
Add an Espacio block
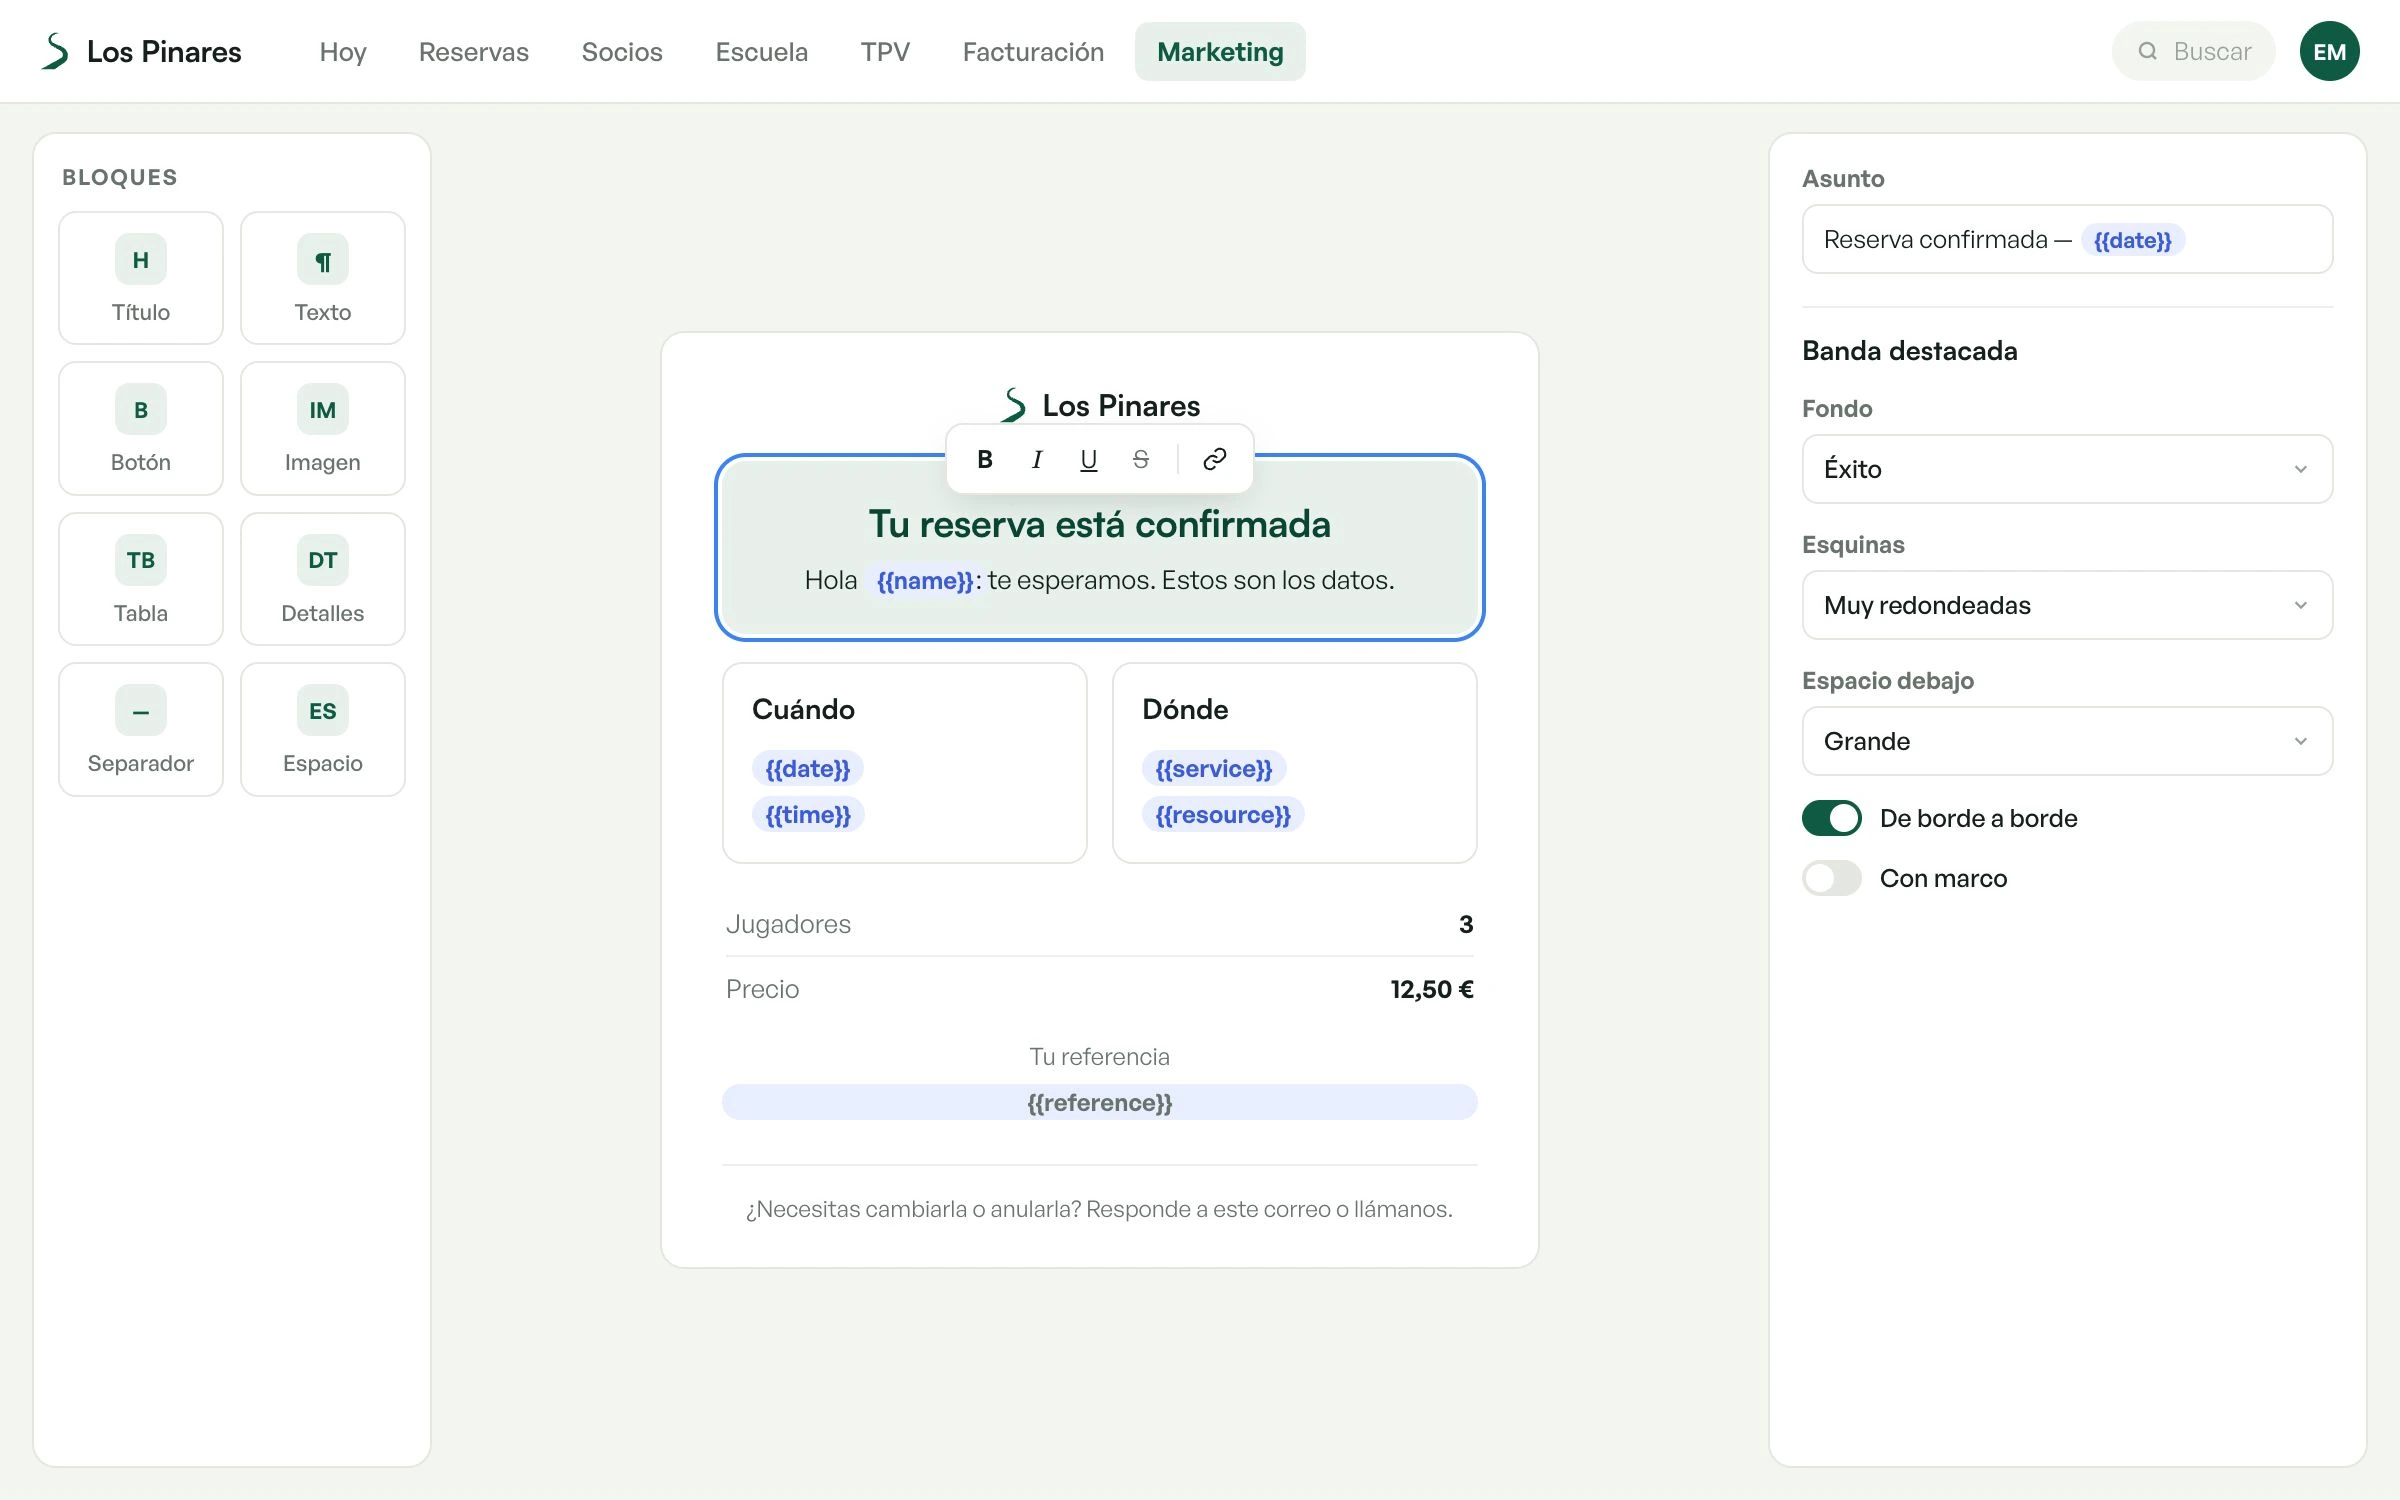[x=323, y=729]
